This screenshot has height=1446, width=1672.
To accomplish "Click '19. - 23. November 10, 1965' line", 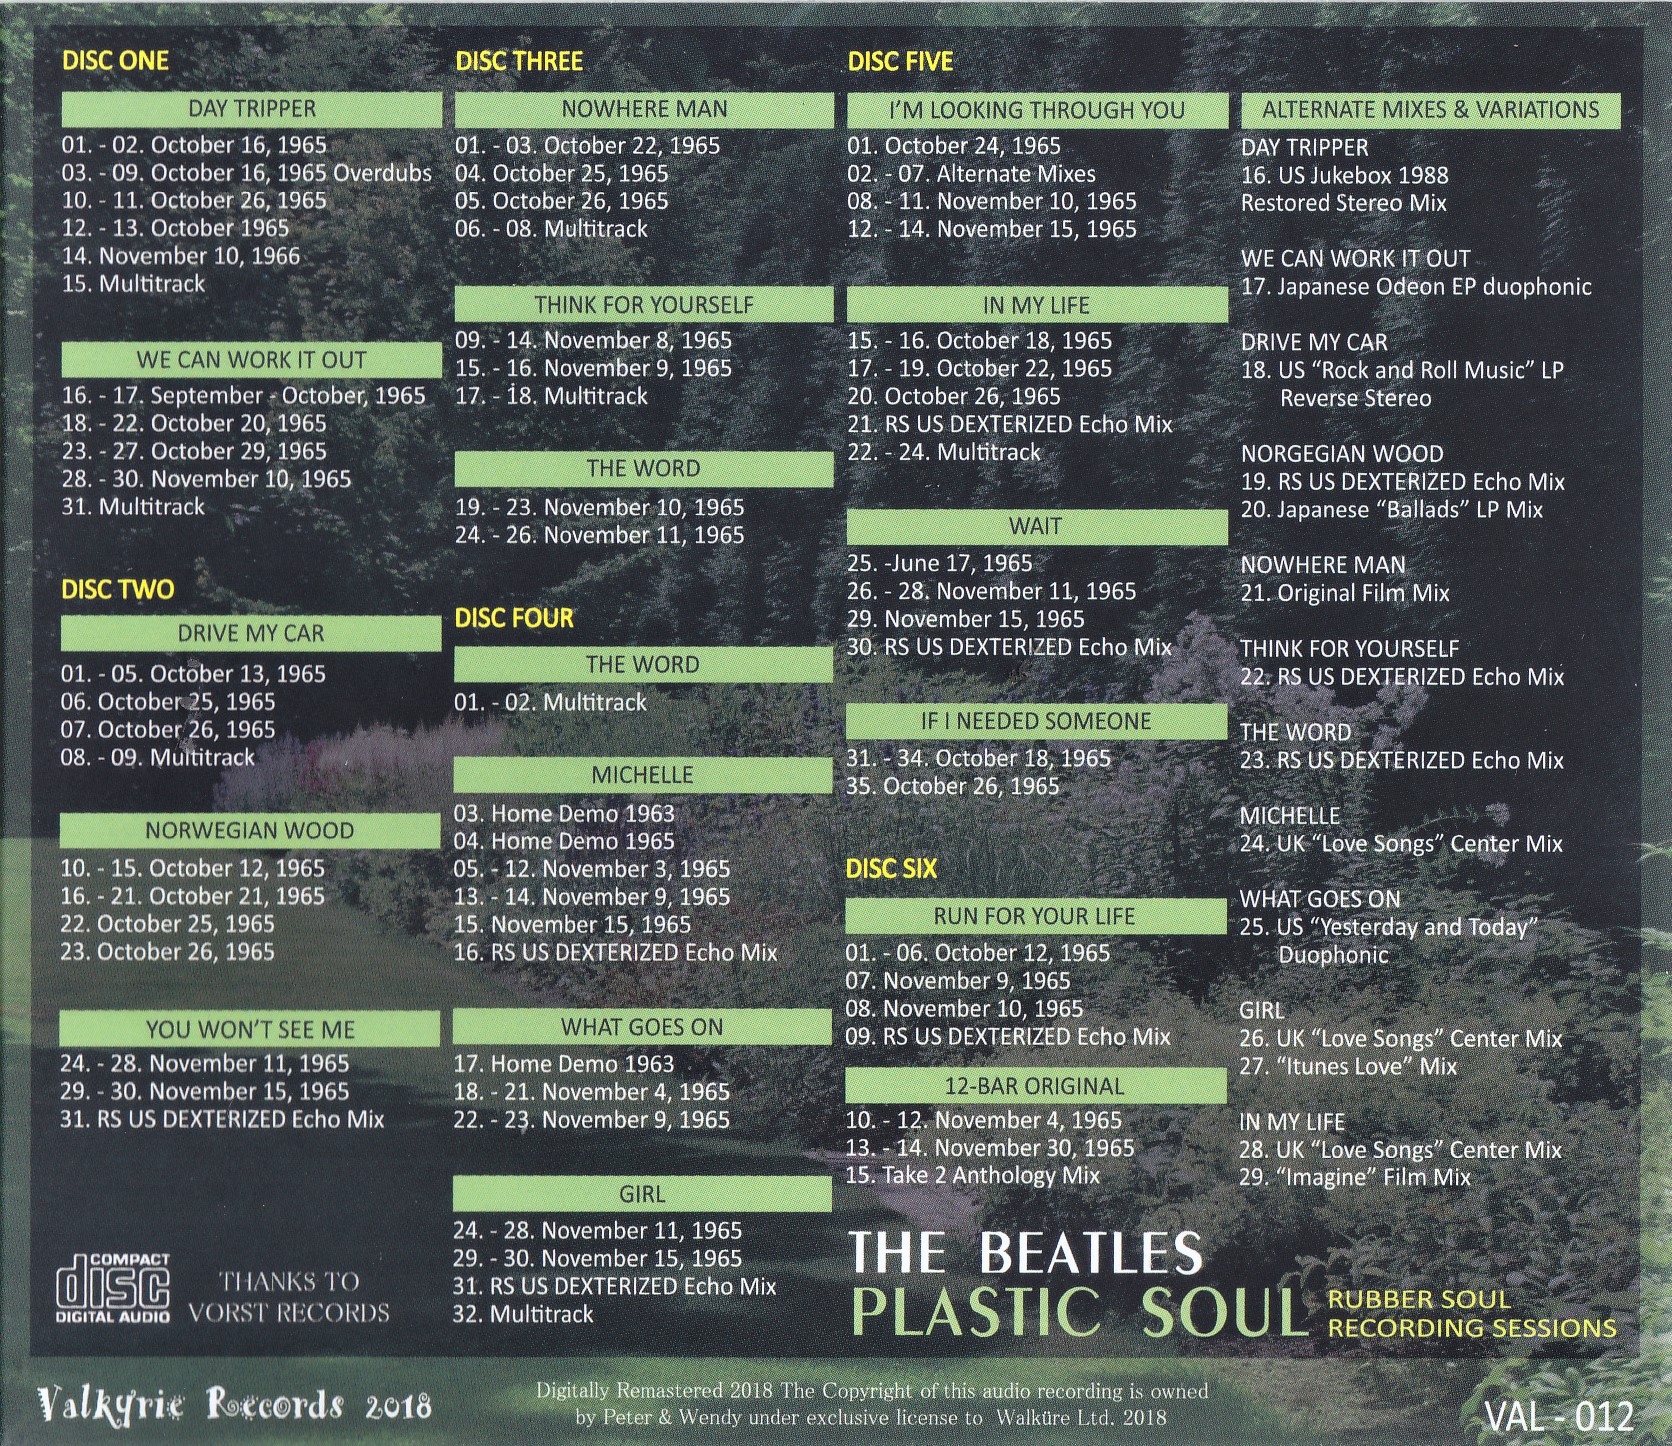I will (600, 508).
